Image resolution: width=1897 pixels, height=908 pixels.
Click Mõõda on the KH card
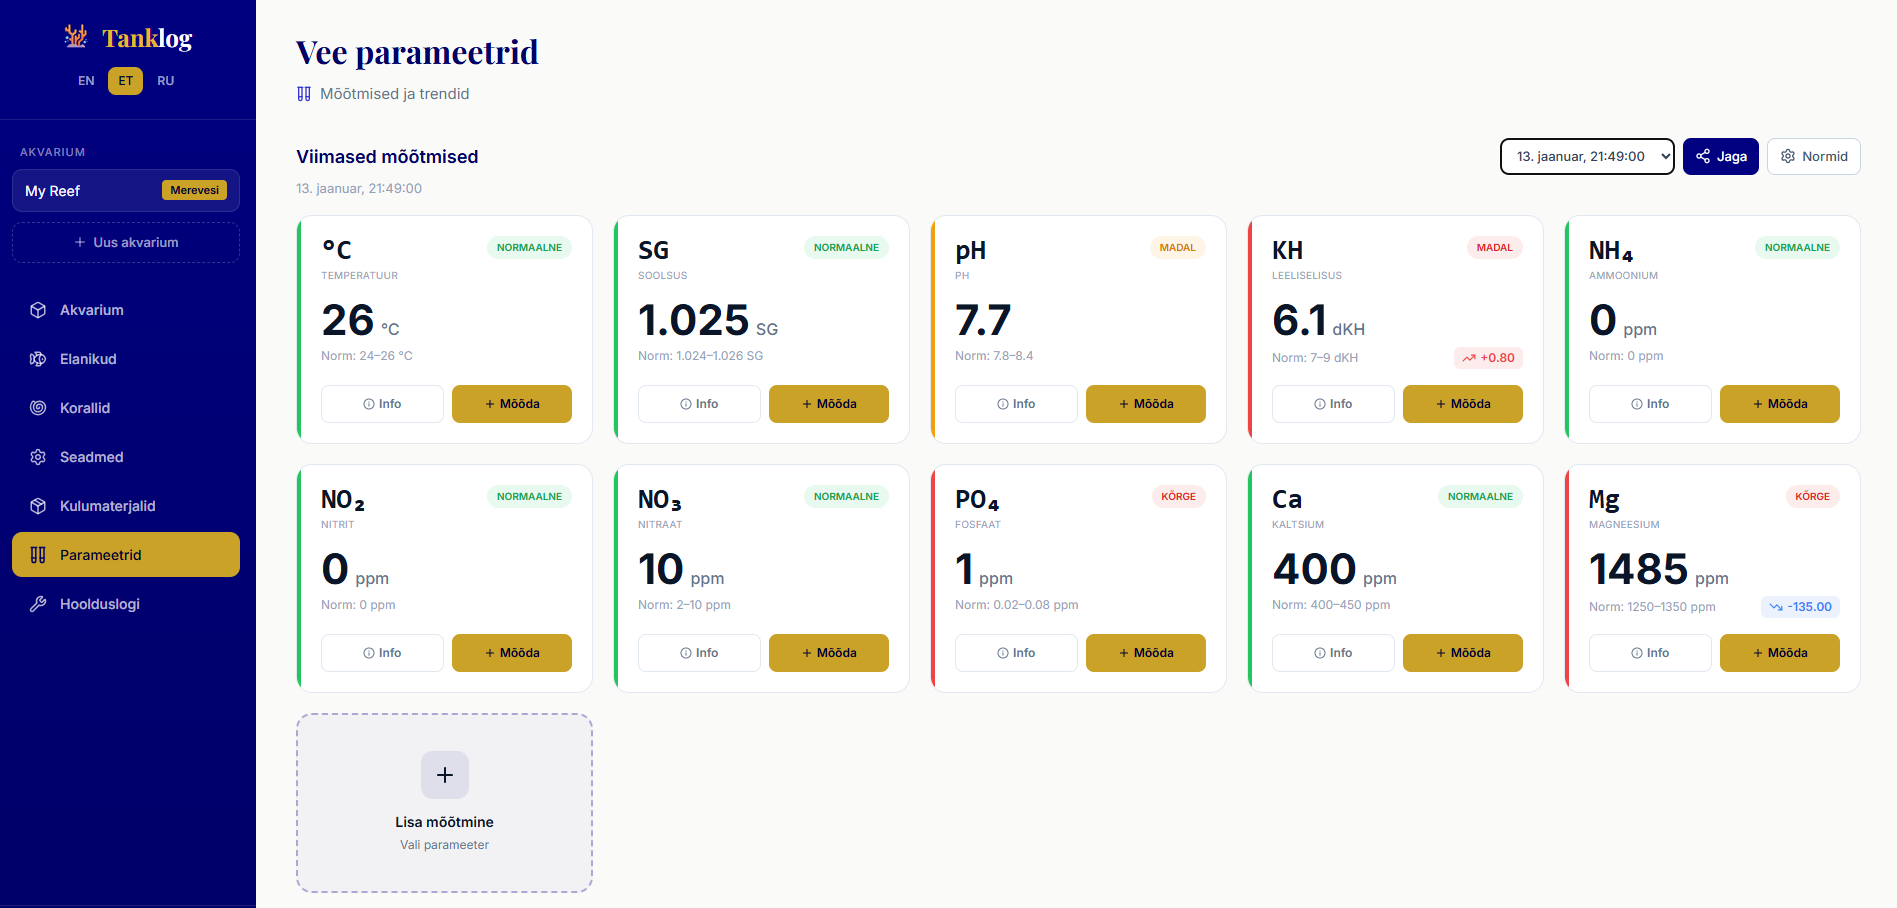(x=1462, y=404)
